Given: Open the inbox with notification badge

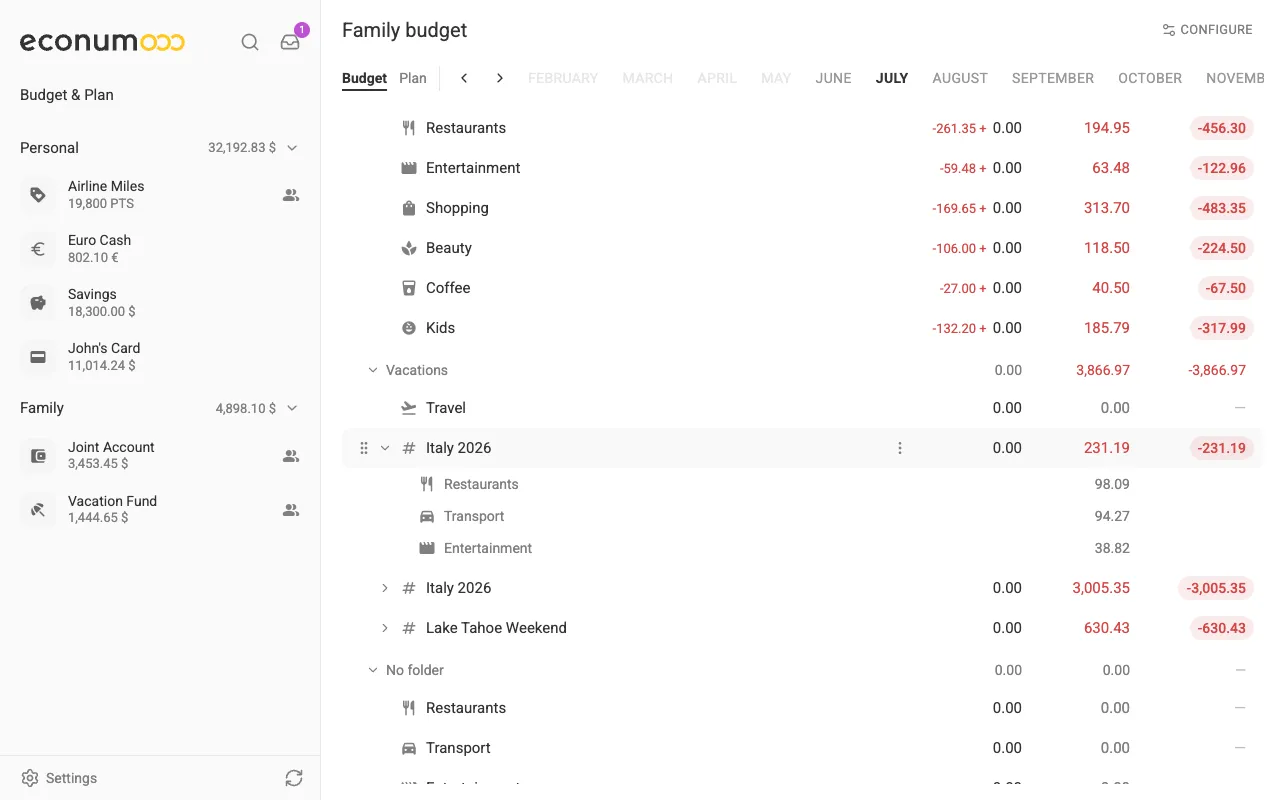Looking at the screenshot, I should click(x=290, y=42).
